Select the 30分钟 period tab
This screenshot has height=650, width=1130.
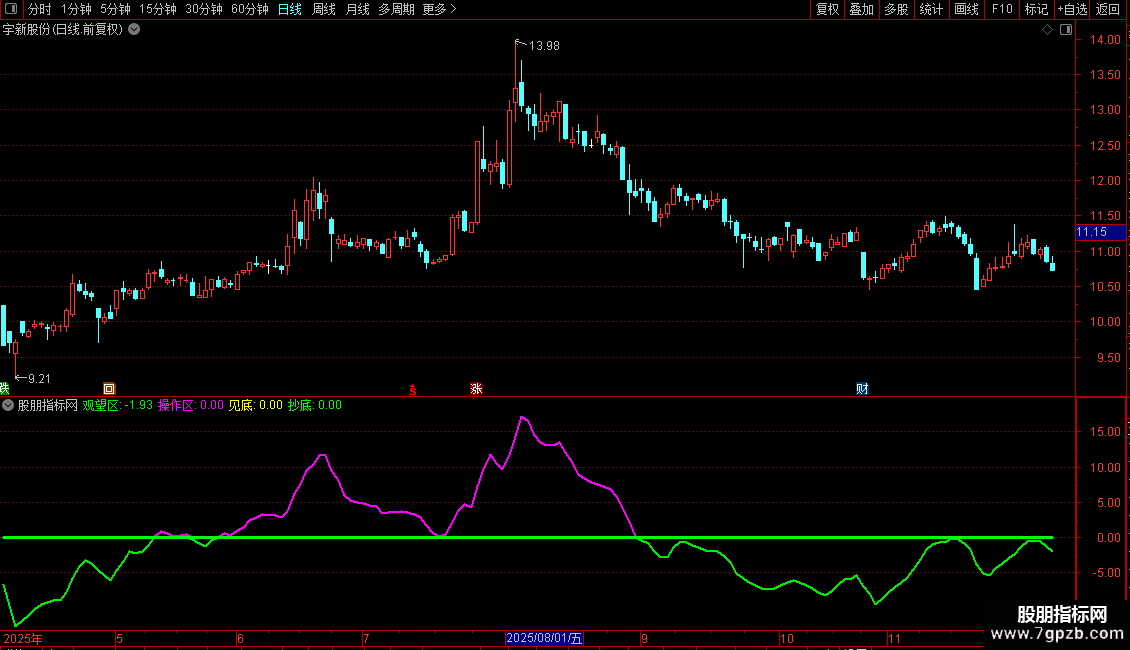(203, 9)
